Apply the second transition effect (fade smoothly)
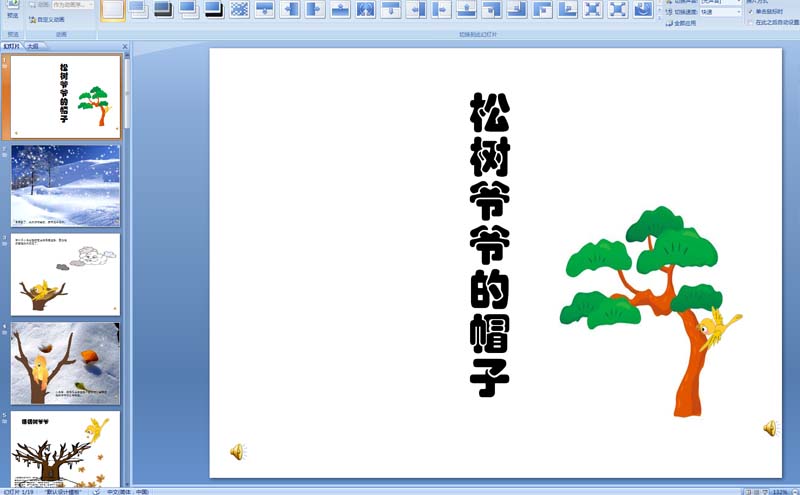 coord(138,9)
